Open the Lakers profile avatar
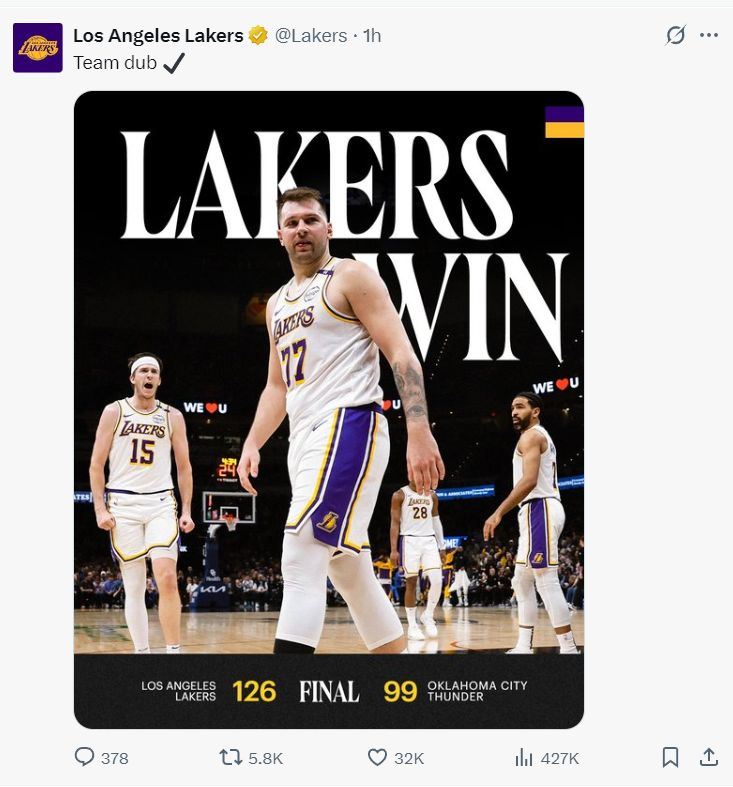 [38, 48]
